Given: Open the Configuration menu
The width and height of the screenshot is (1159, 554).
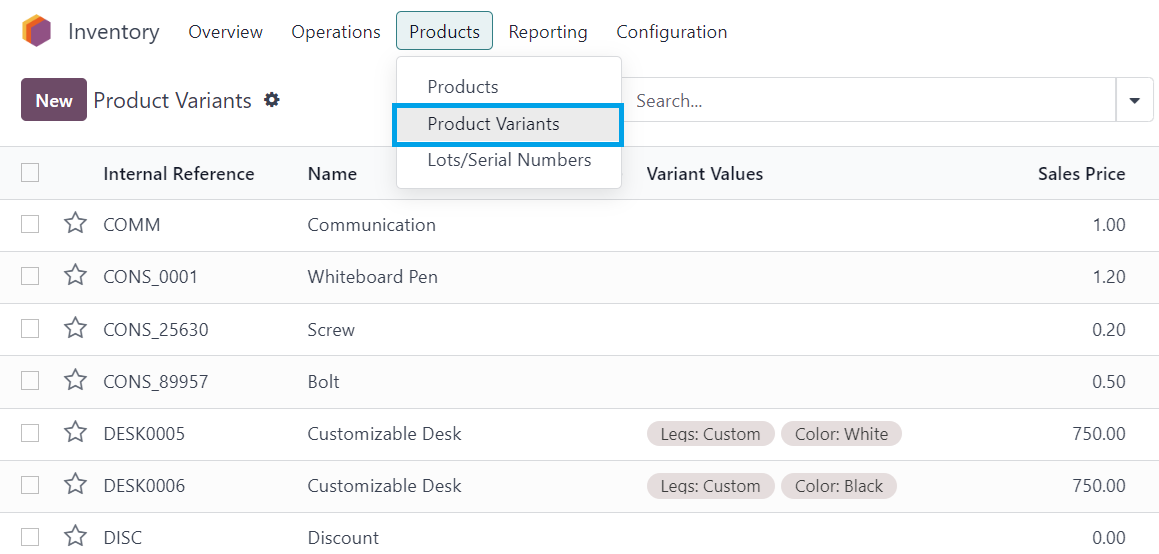Looking at the screenshot, I should [671, 32].
